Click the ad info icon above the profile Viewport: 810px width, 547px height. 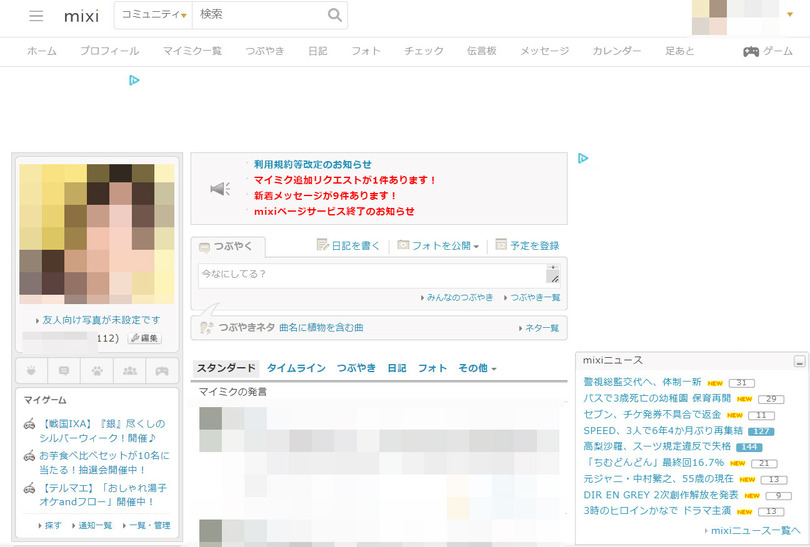[x=134, y=80]
